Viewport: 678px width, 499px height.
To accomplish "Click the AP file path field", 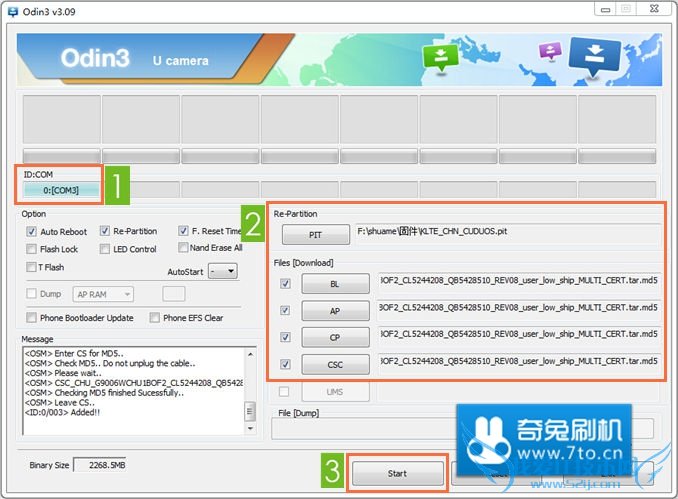I will (x=519, y=310).
